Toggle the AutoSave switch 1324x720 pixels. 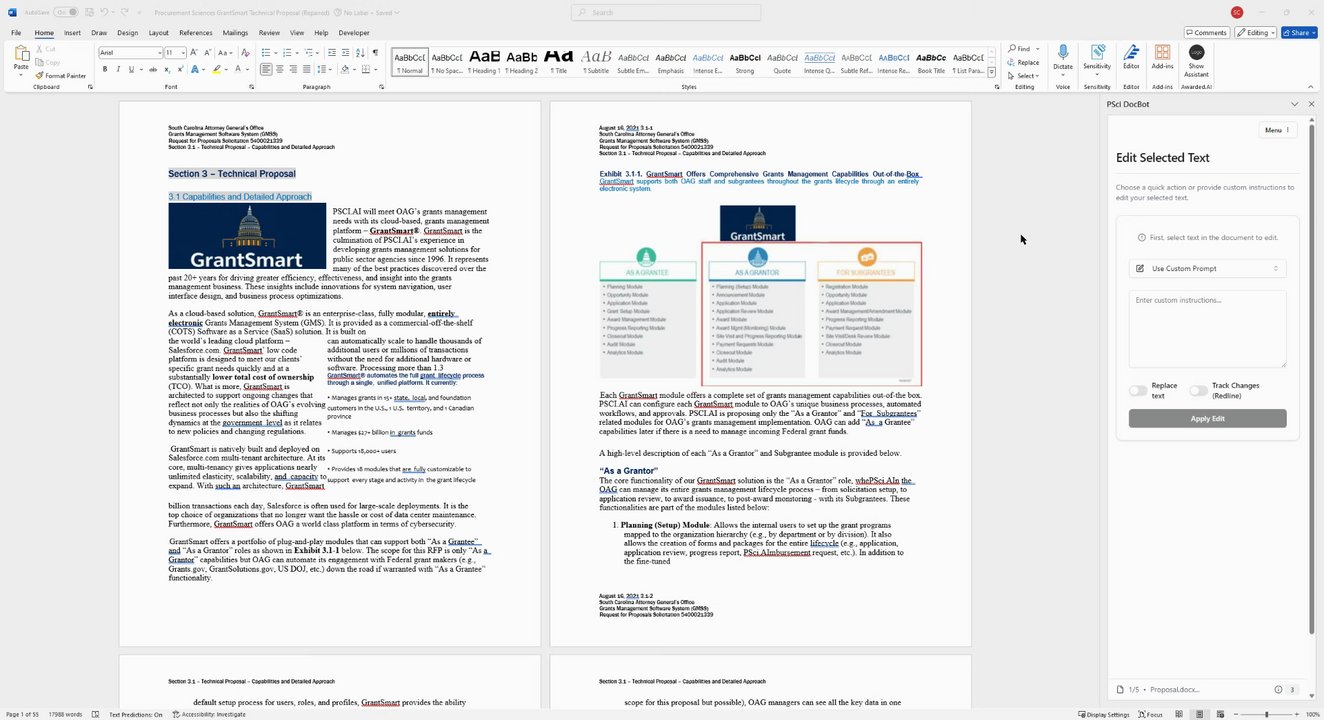66,12
